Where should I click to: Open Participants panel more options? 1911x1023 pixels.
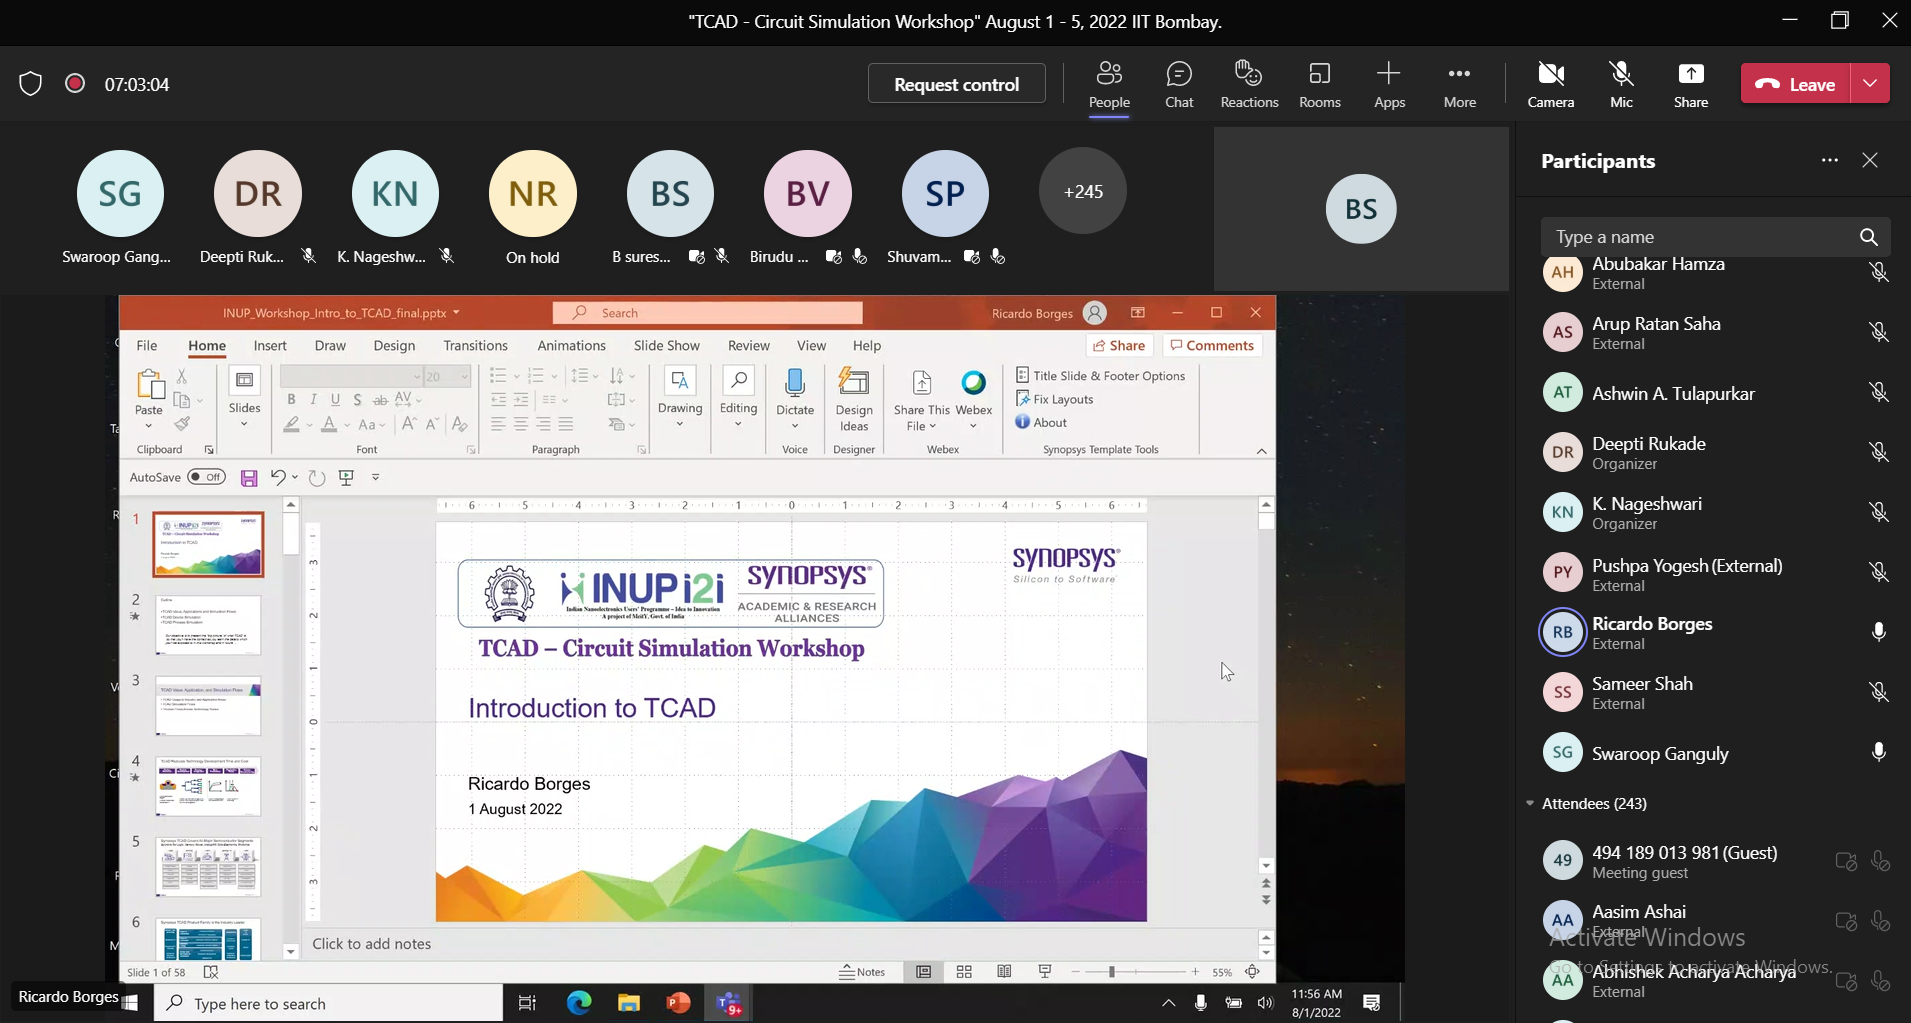[x=1829, y=160]
